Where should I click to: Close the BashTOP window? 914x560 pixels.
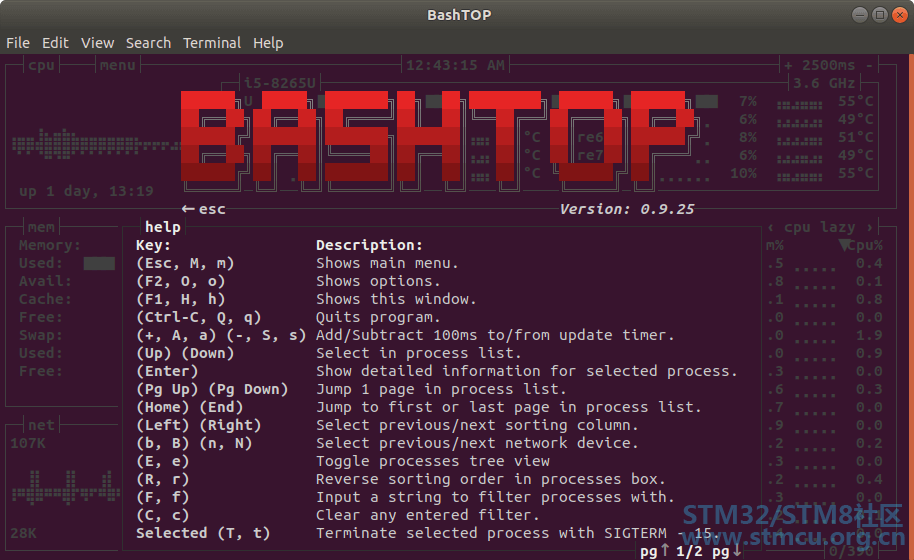(x=900, y=15)
